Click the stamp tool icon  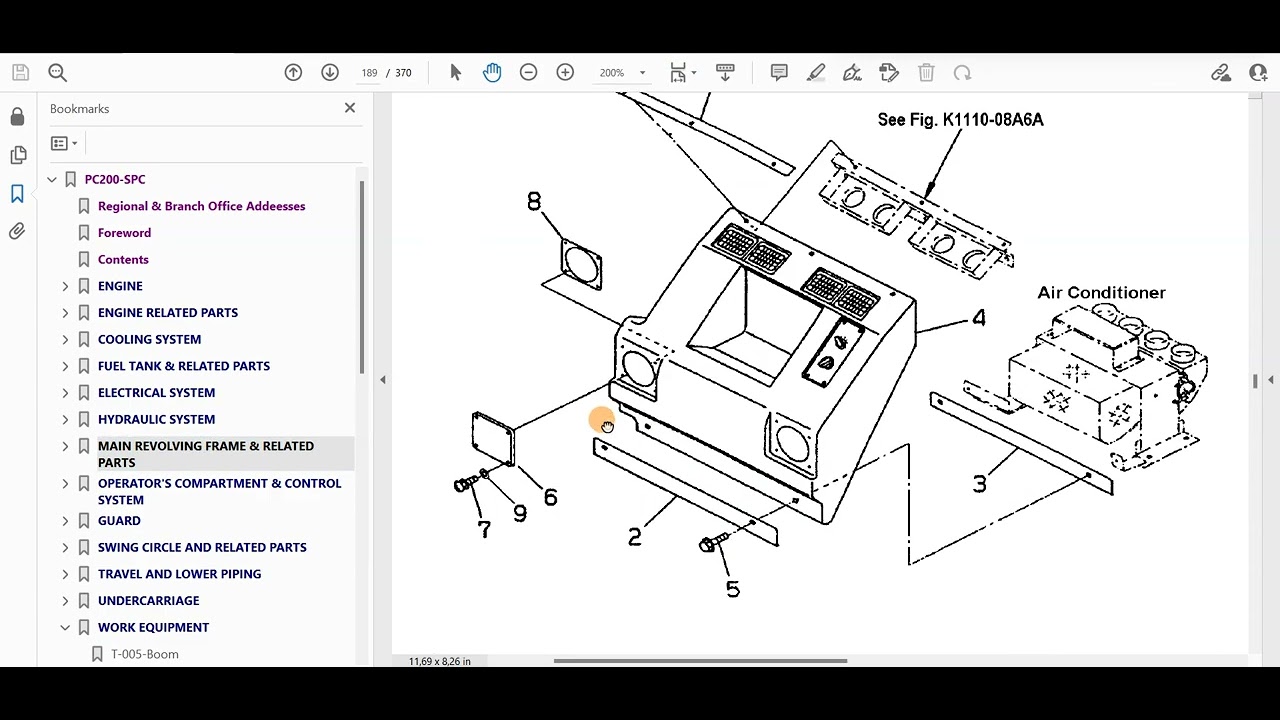pyautogui.click(x=889, y=72)
